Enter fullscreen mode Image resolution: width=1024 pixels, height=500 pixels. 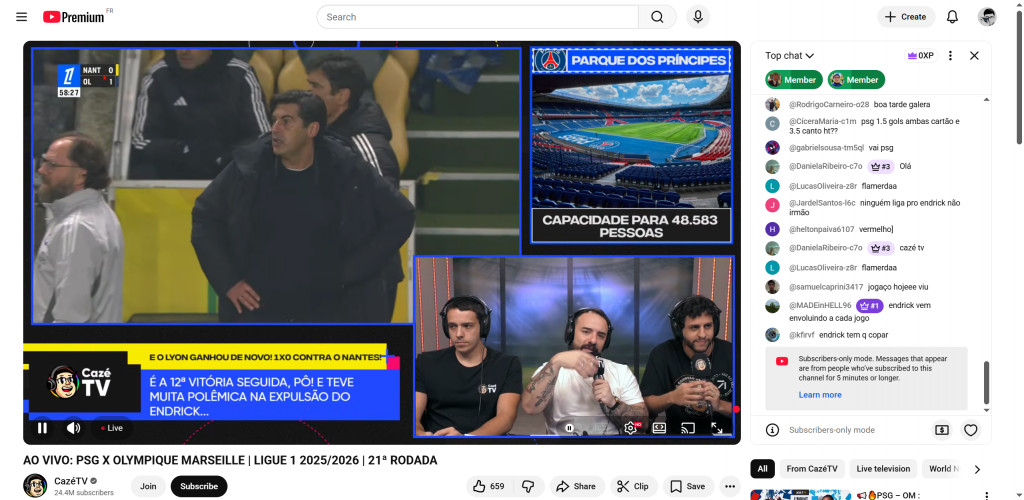[716, 428]
